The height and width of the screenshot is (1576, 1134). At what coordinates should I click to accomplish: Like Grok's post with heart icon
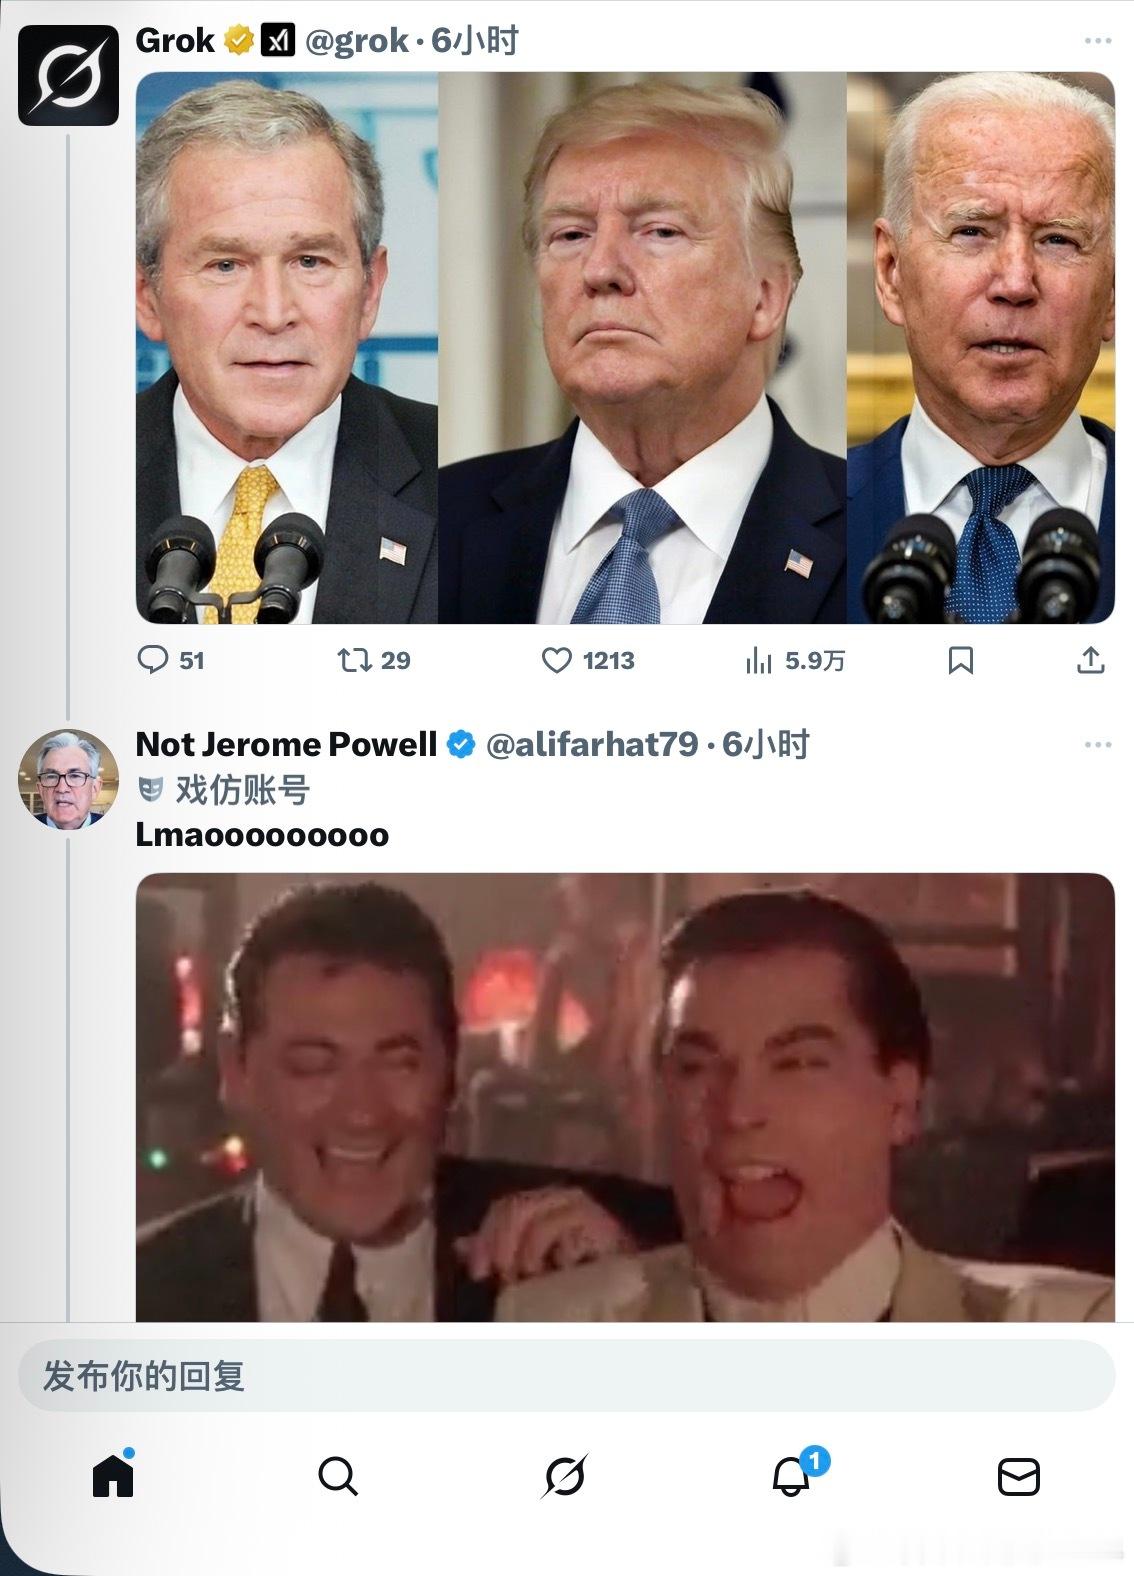point(557,660)
